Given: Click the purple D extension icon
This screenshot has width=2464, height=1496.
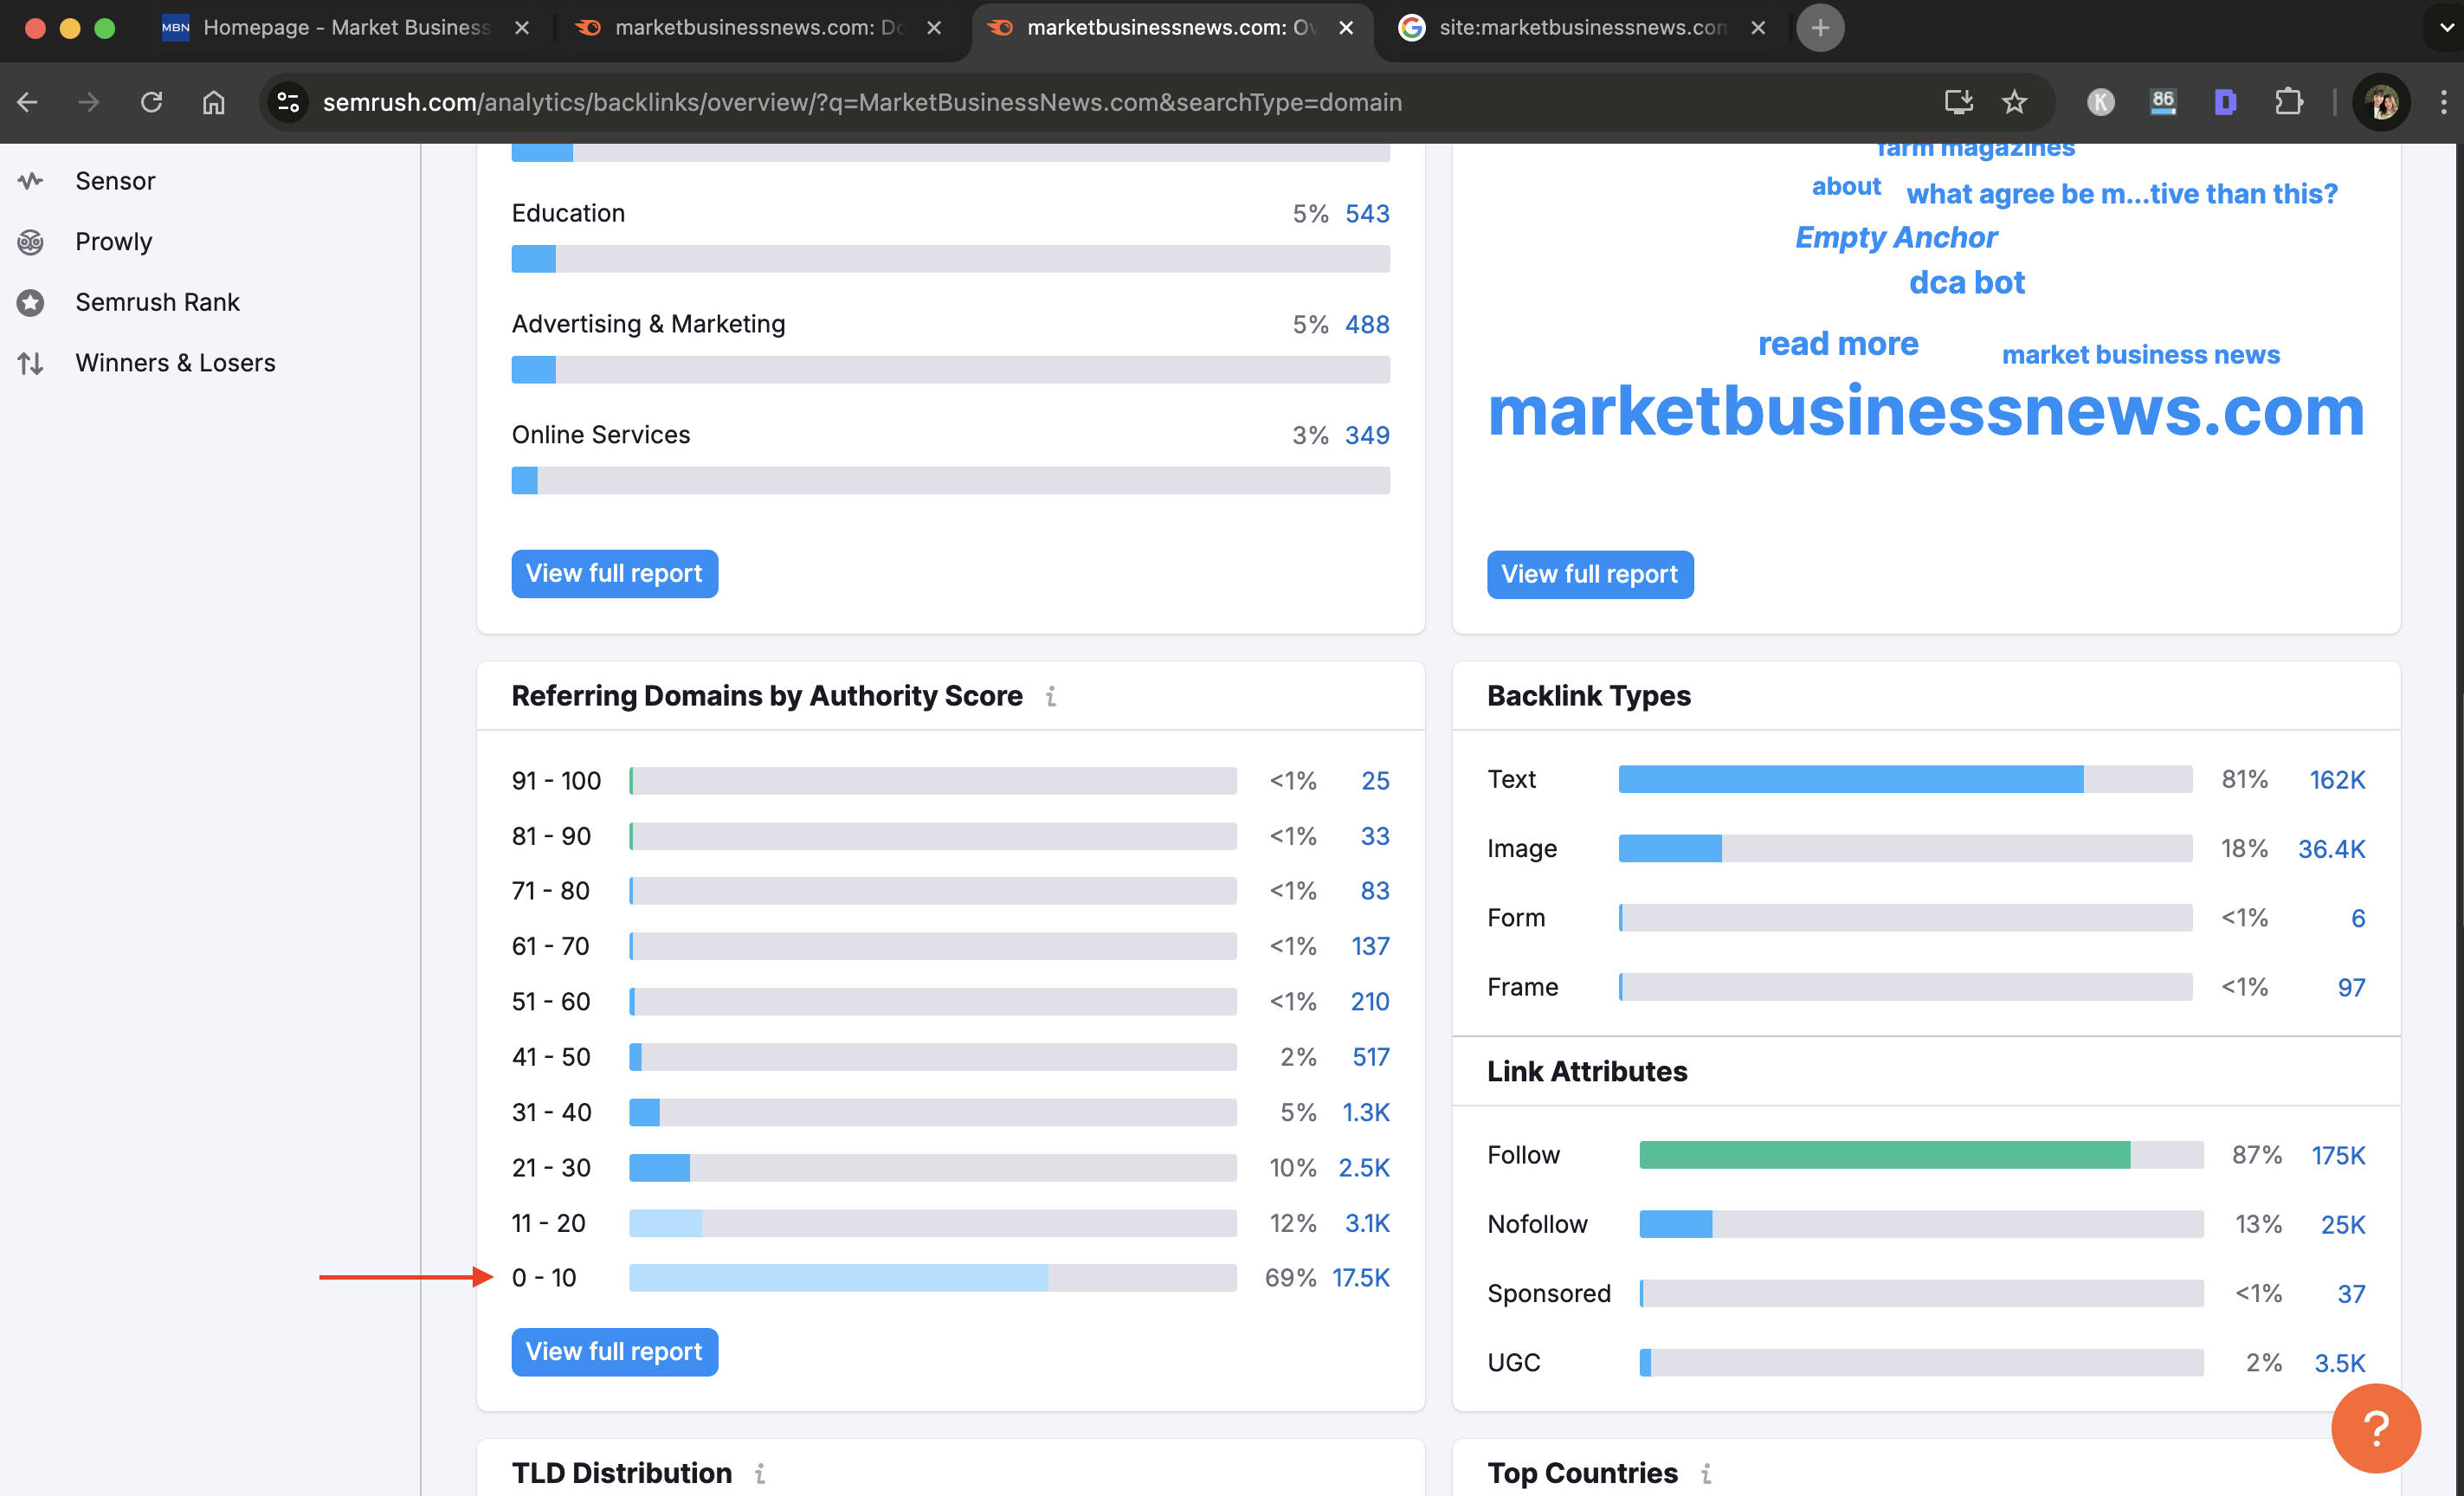Looking at the screenshot, I should click(x=2225, y=102).
